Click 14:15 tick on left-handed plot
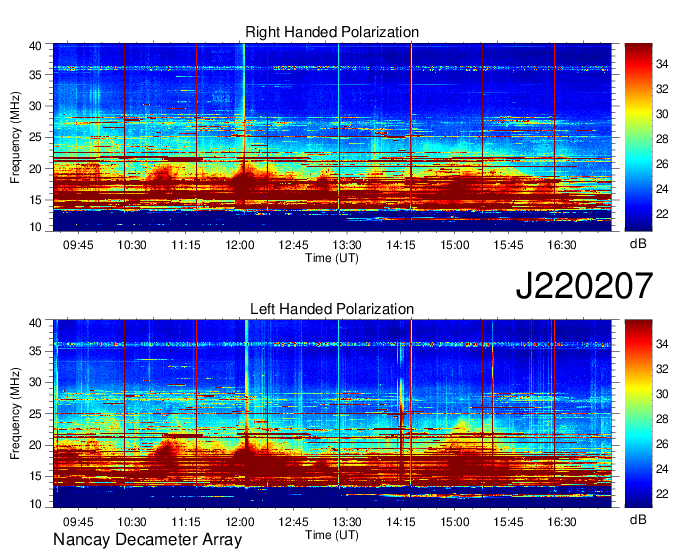The height and width of the screenshot is (552, 680). pyautogui.click(x=401, y=521)
